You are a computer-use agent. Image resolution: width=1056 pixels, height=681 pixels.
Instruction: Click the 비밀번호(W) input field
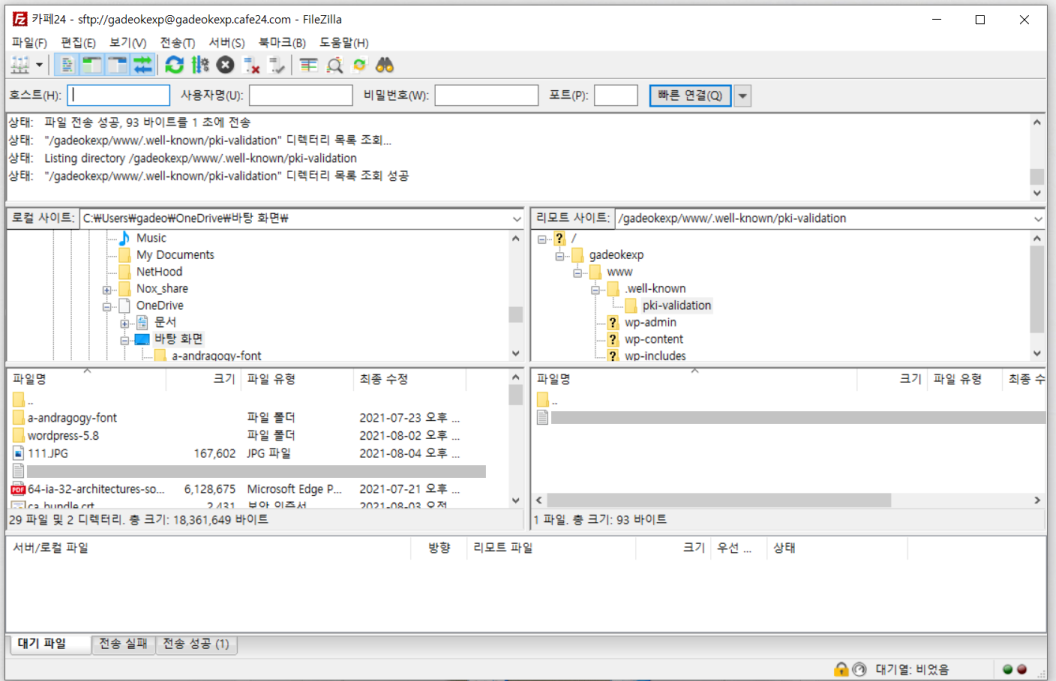(486, 95)
